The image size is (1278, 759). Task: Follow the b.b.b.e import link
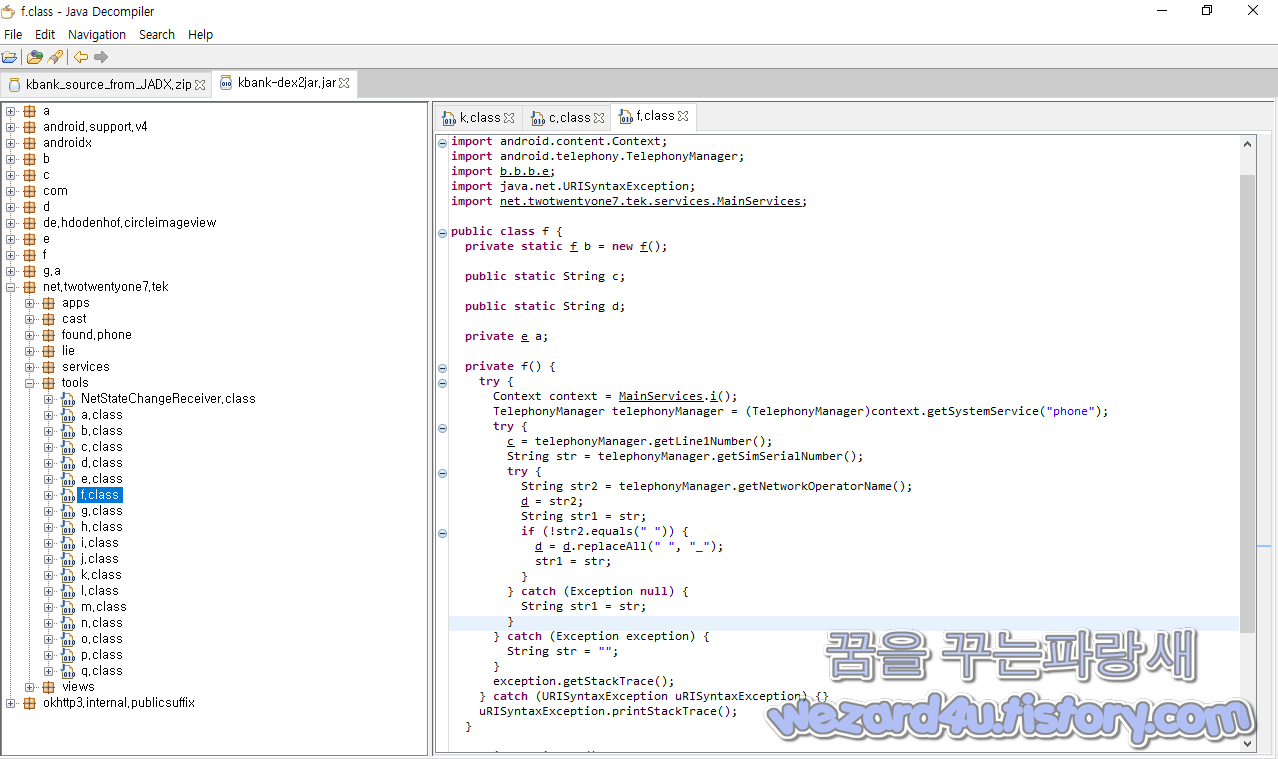pos(524,171)
